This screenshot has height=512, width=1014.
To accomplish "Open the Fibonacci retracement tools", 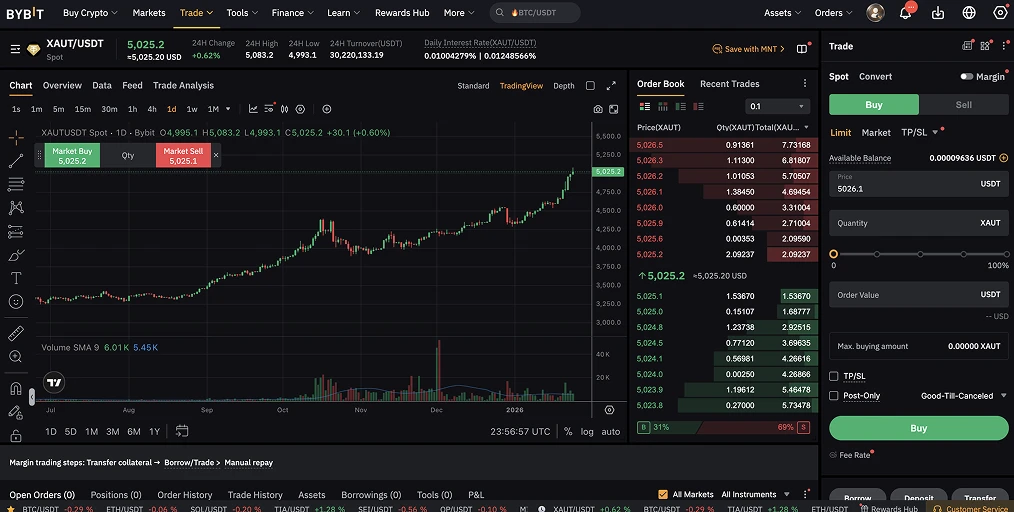I will coord(16,184).
